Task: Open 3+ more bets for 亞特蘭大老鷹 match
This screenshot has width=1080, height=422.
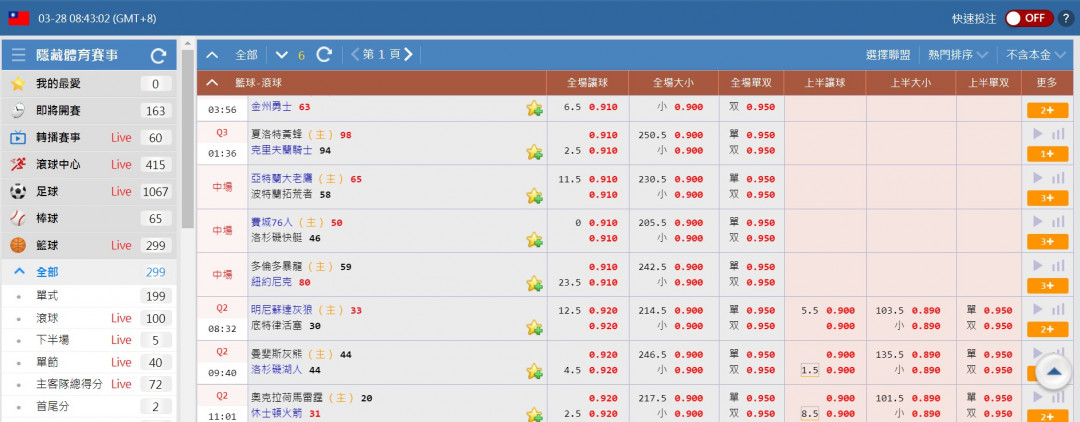Action: 1047,198
